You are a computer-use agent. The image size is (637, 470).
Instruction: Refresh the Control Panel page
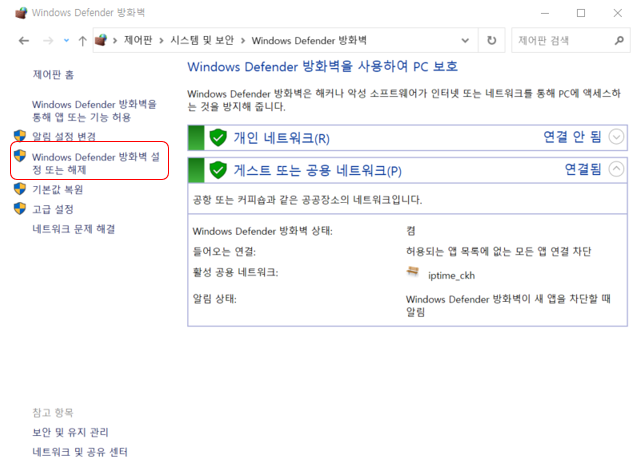click(492, 40)
